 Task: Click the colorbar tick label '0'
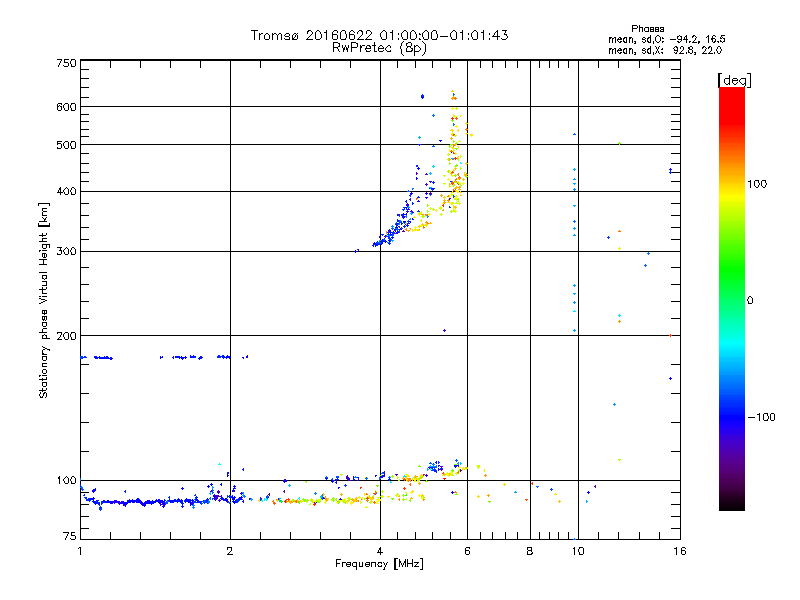pyautogui.click(x=750, y=301)
